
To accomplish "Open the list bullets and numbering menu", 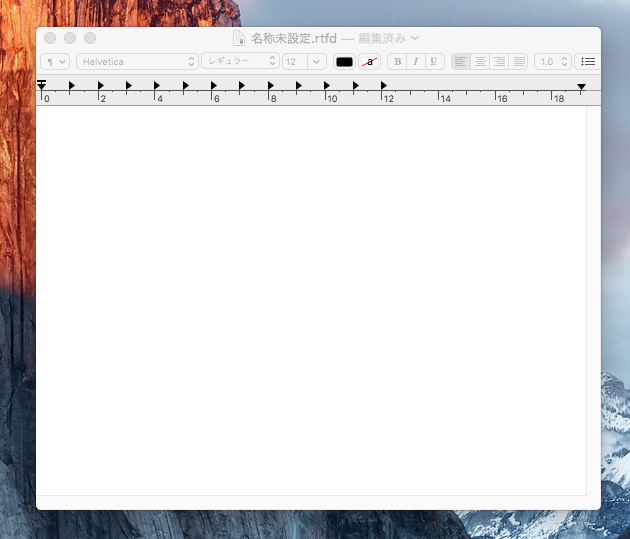I will [x=588, y=62].
